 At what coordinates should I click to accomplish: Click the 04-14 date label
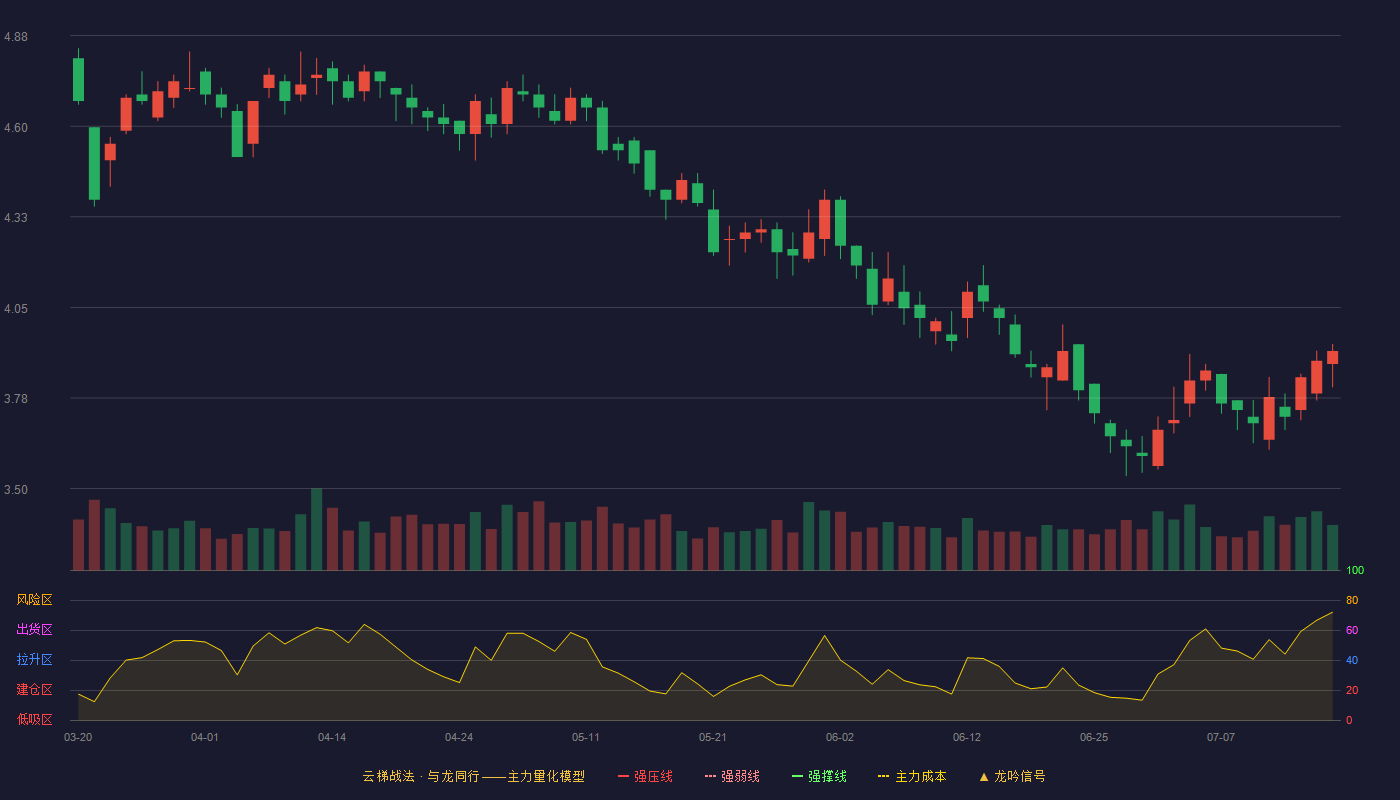coord(332,737)
